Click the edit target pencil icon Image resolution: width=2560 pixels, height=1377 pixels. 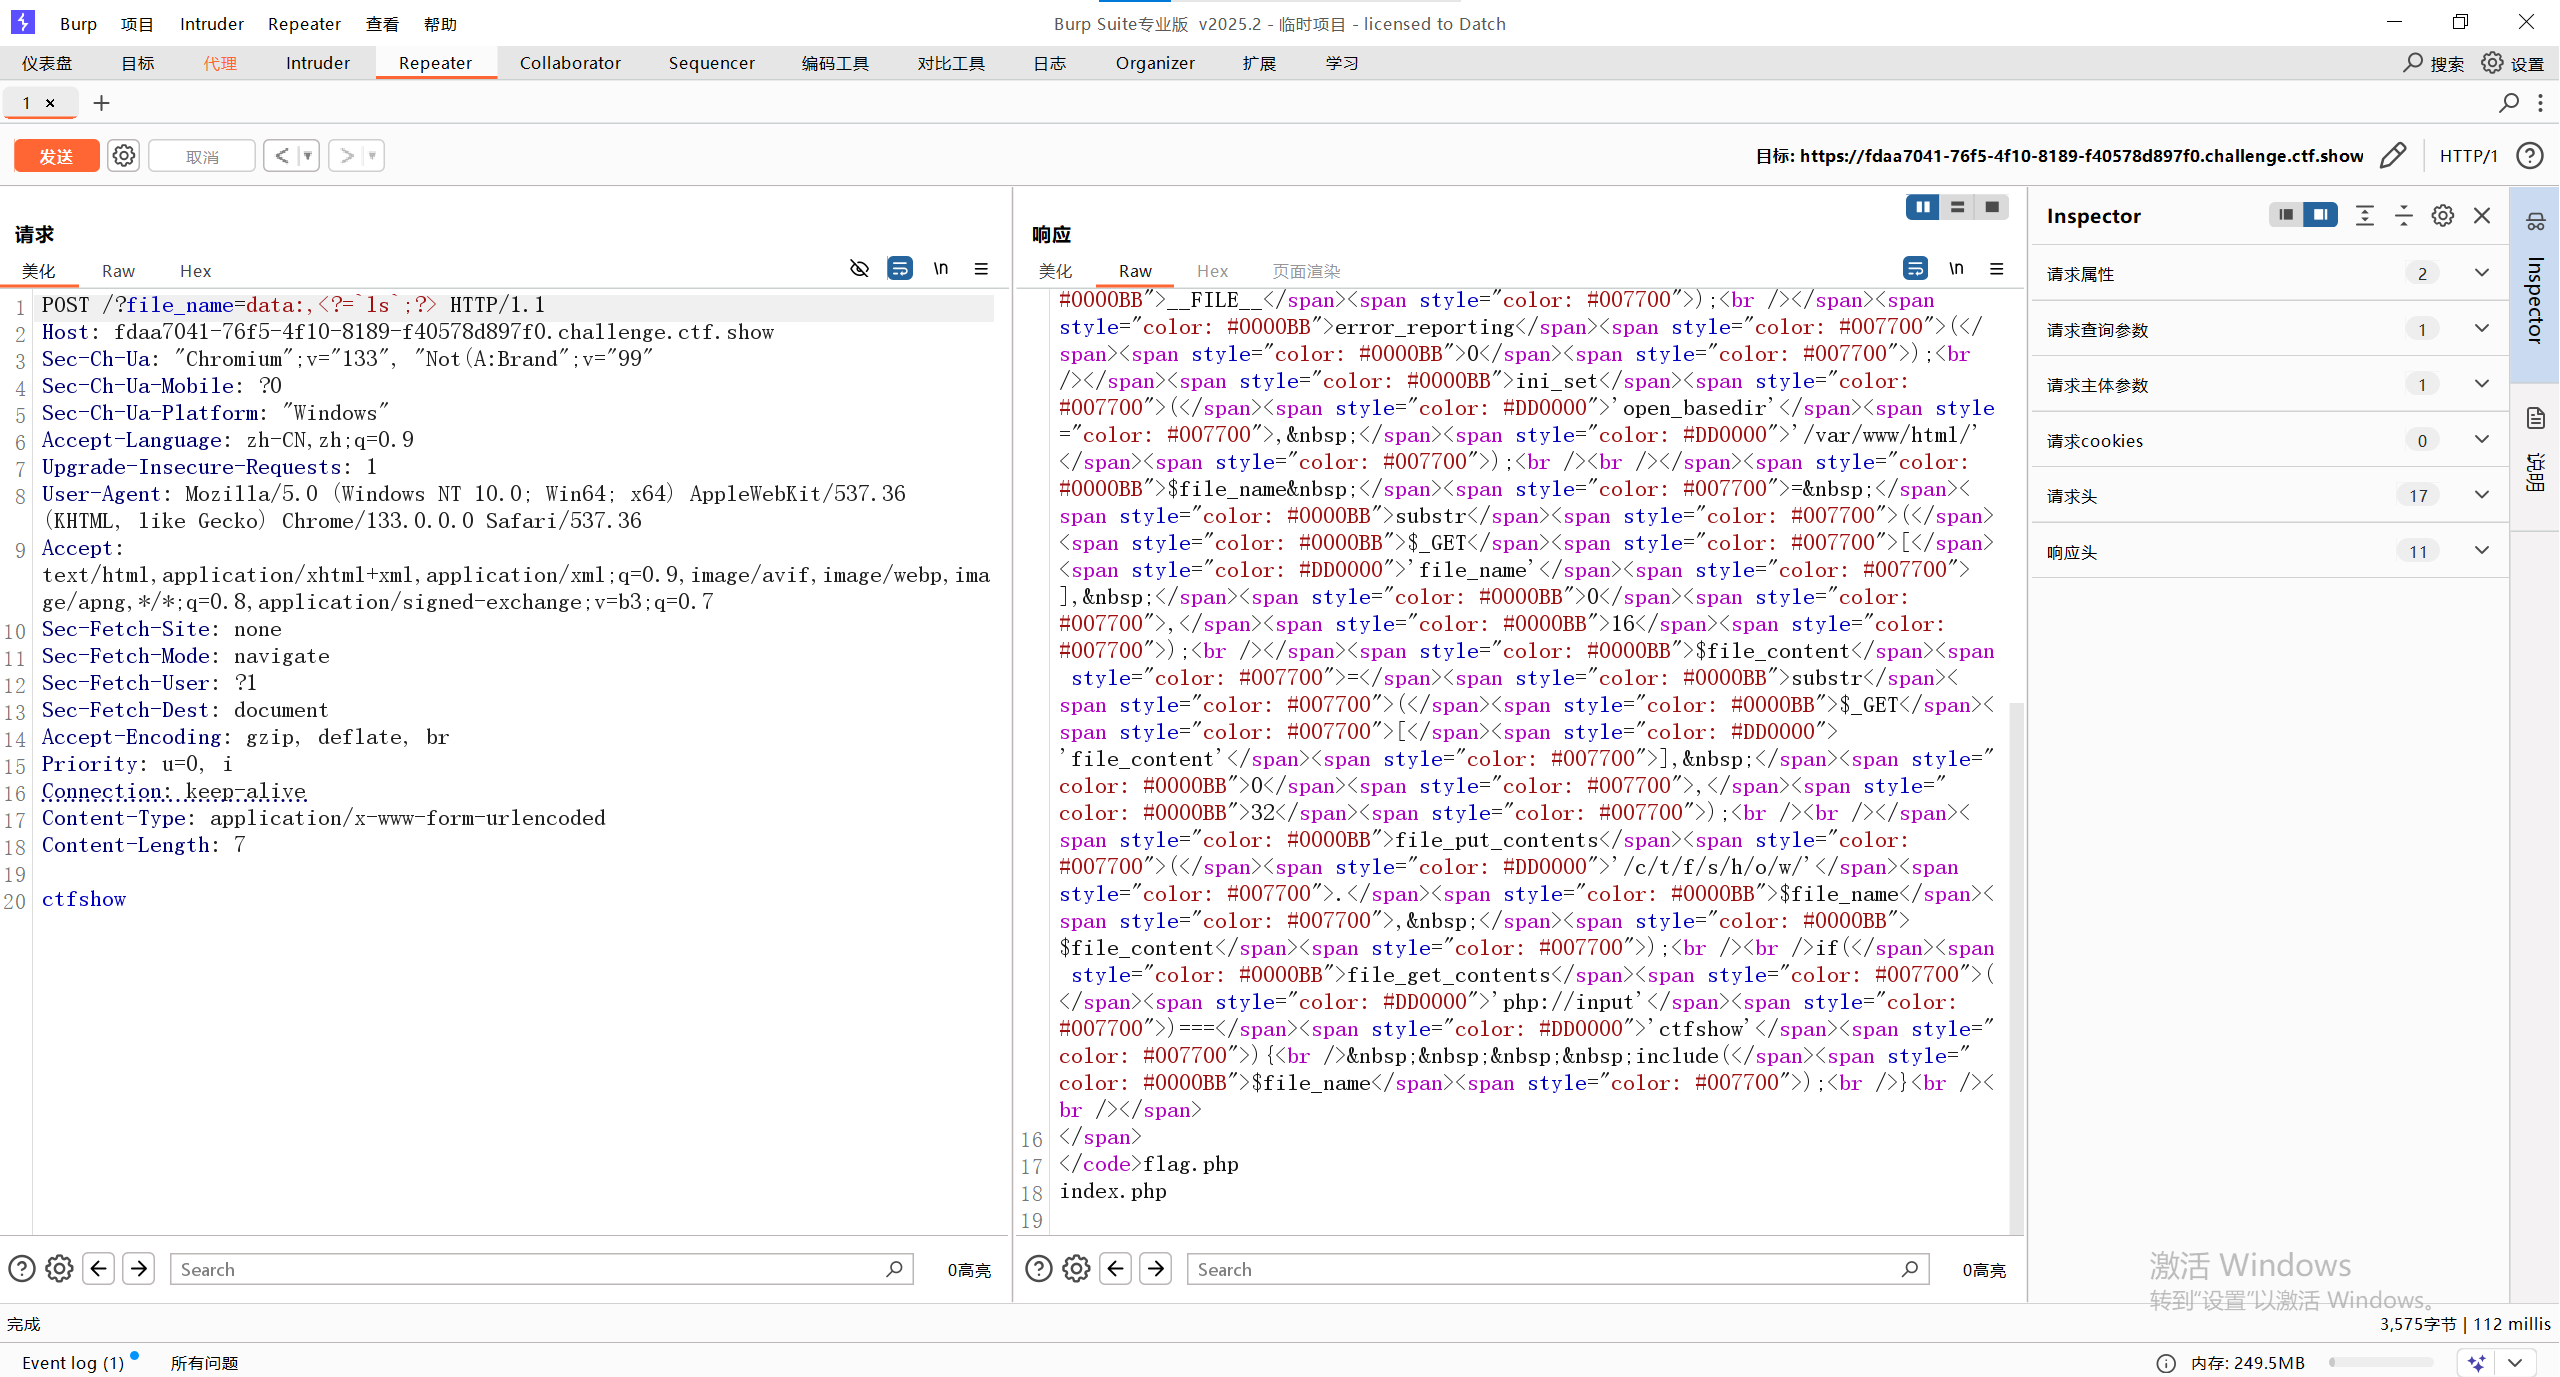pos(2393,156)
